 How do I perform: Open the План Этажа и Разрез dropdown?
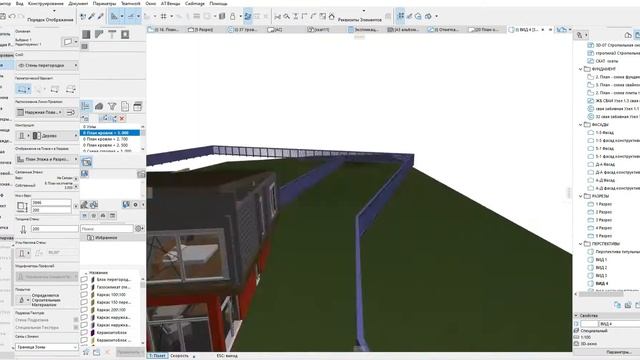(47, 159)
